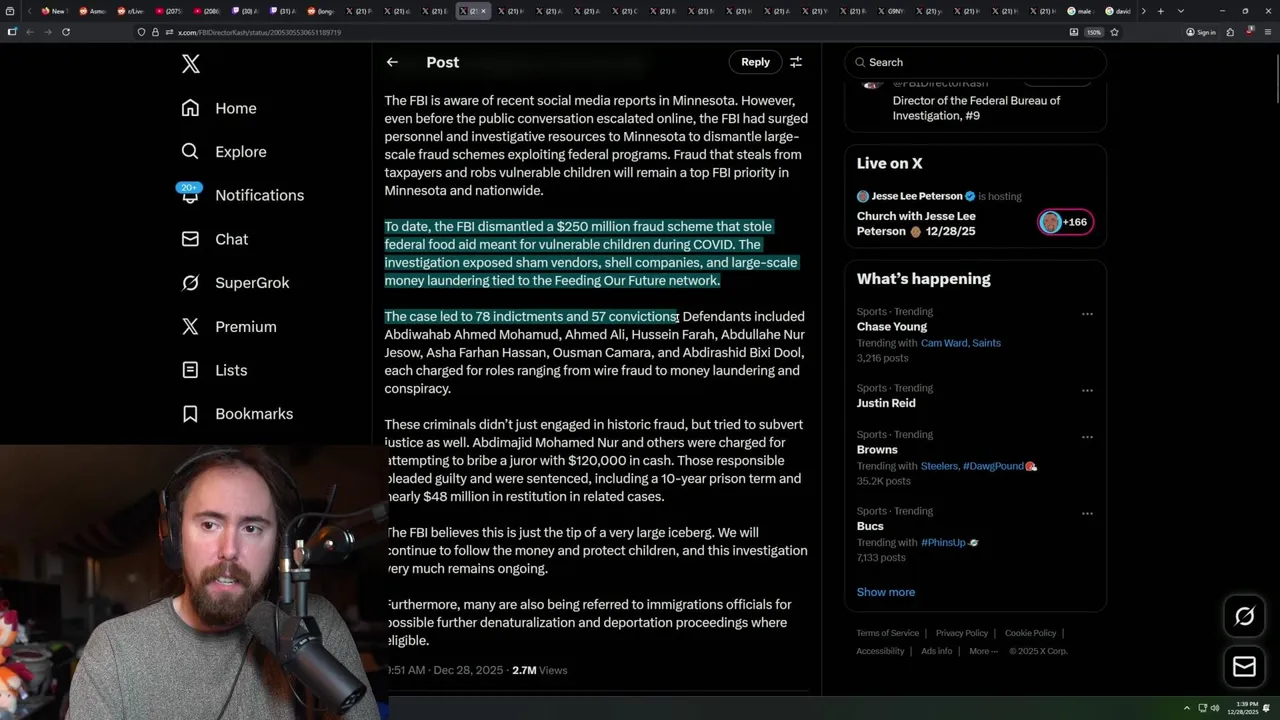Expand the More footer menu

click(x=983, y=651)
